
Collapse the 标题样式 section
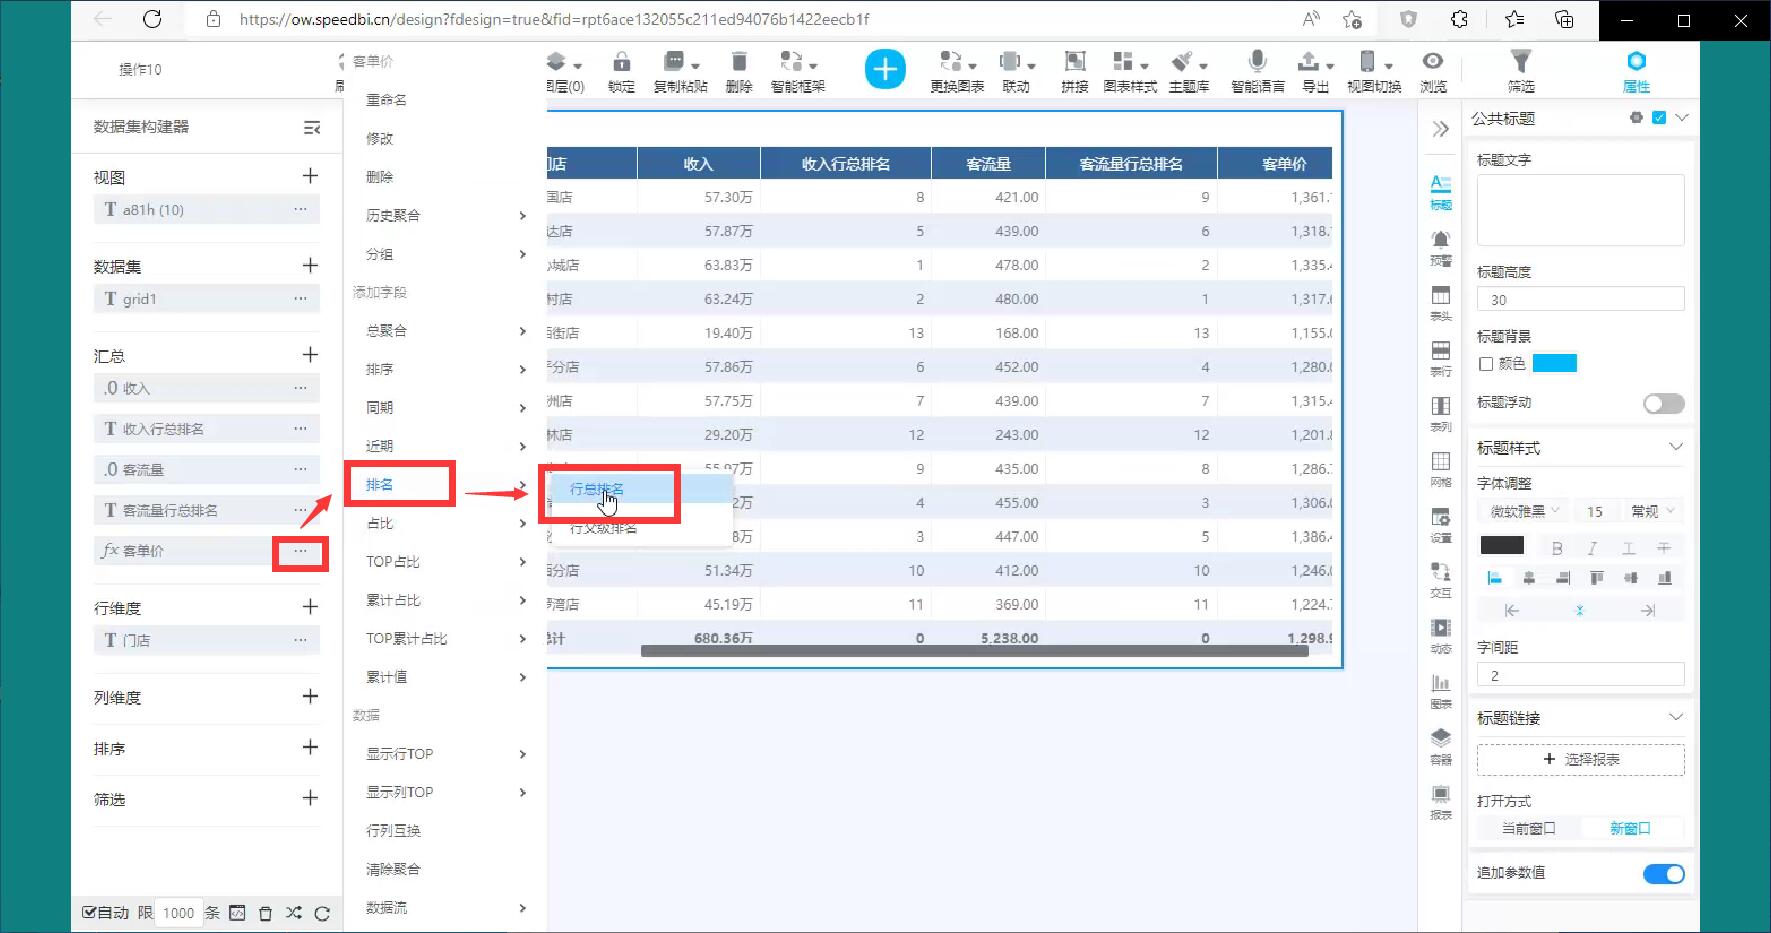click(1675, 447)
